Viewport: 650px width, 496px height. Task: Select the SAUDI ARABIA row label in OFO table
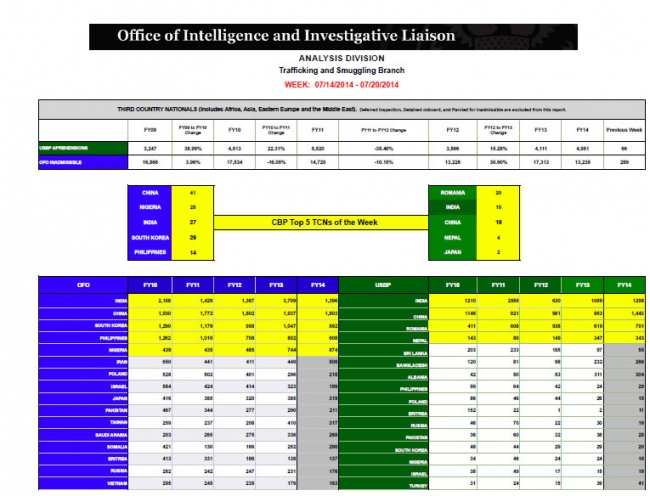[114, 437]
